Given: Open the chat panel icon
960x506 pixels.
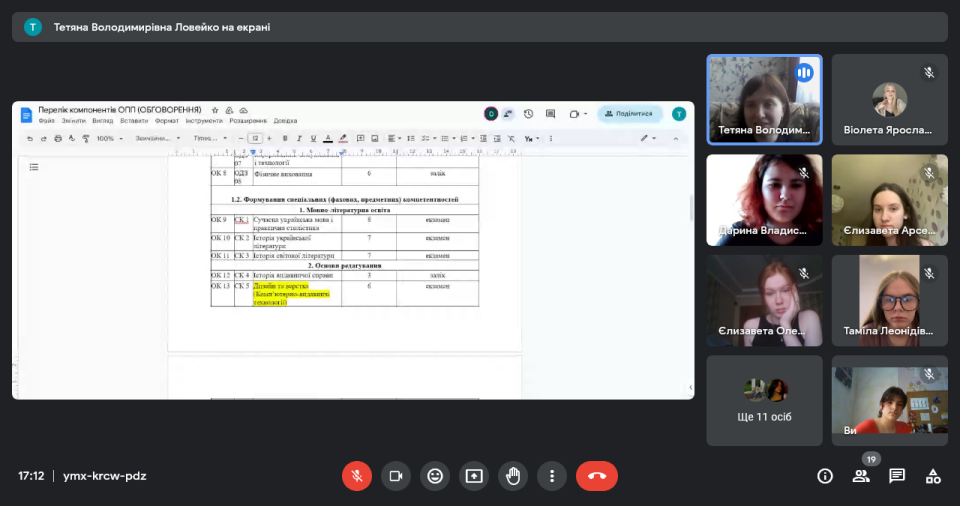Looking at the screenshot, I should pos(897,476).
